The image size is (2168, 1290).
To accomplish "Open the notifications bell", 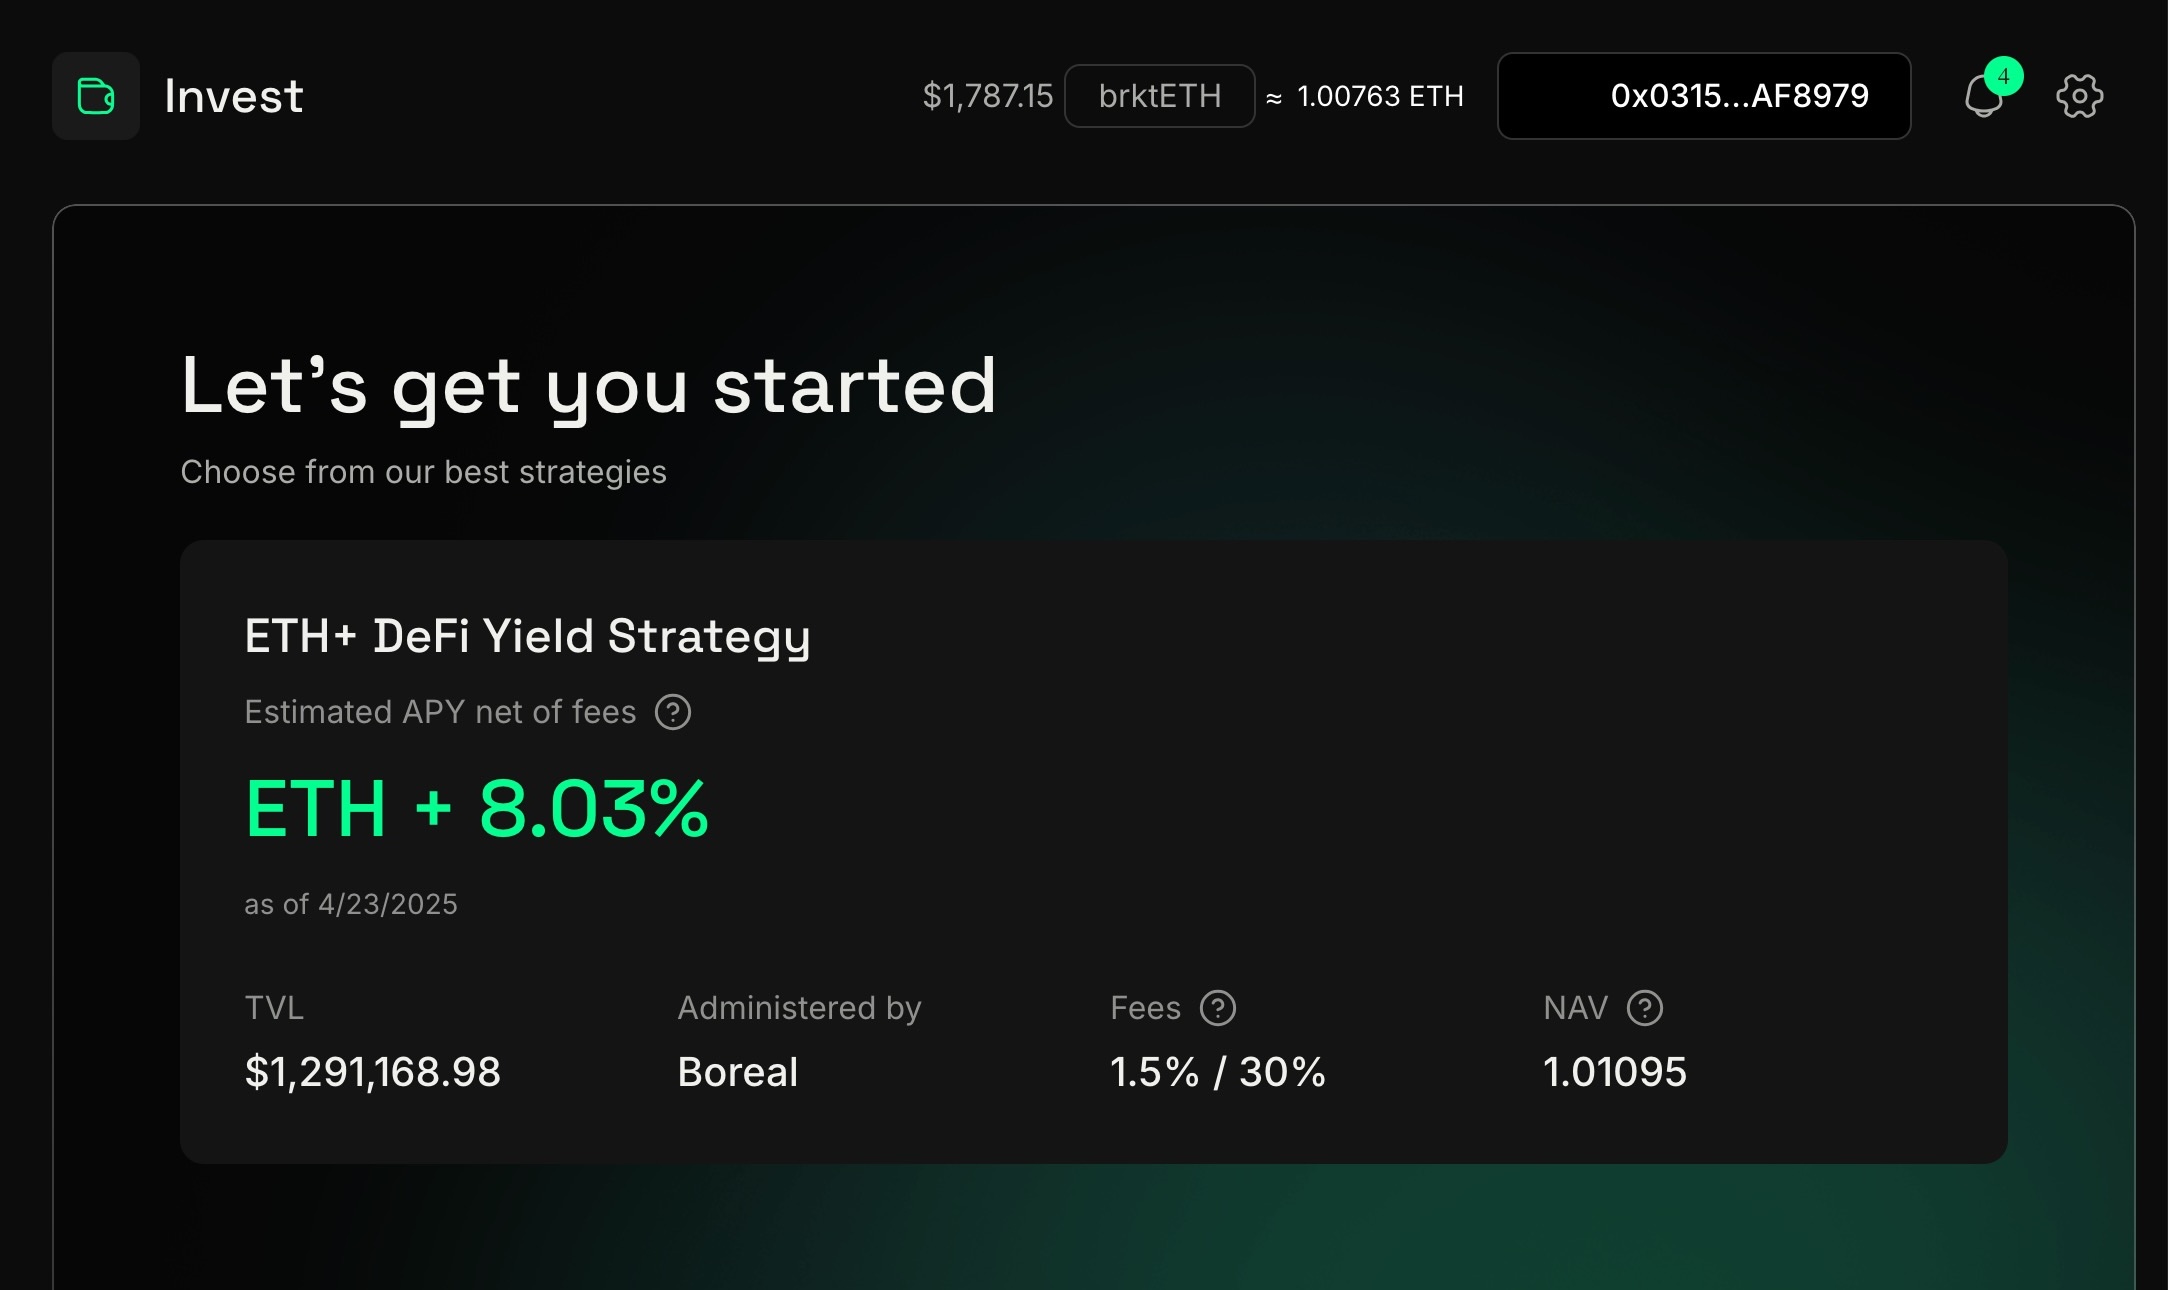I will tap(1982, 99).
